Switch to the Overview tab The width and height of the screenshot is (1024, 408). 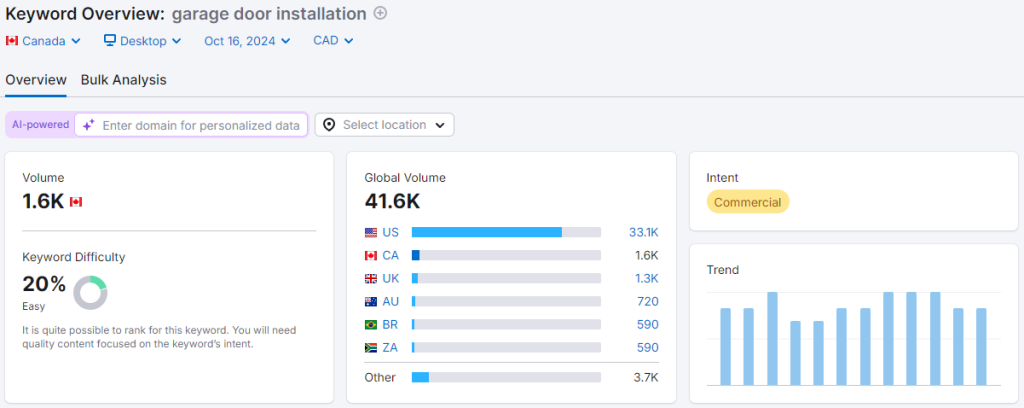tap(36, 80)
